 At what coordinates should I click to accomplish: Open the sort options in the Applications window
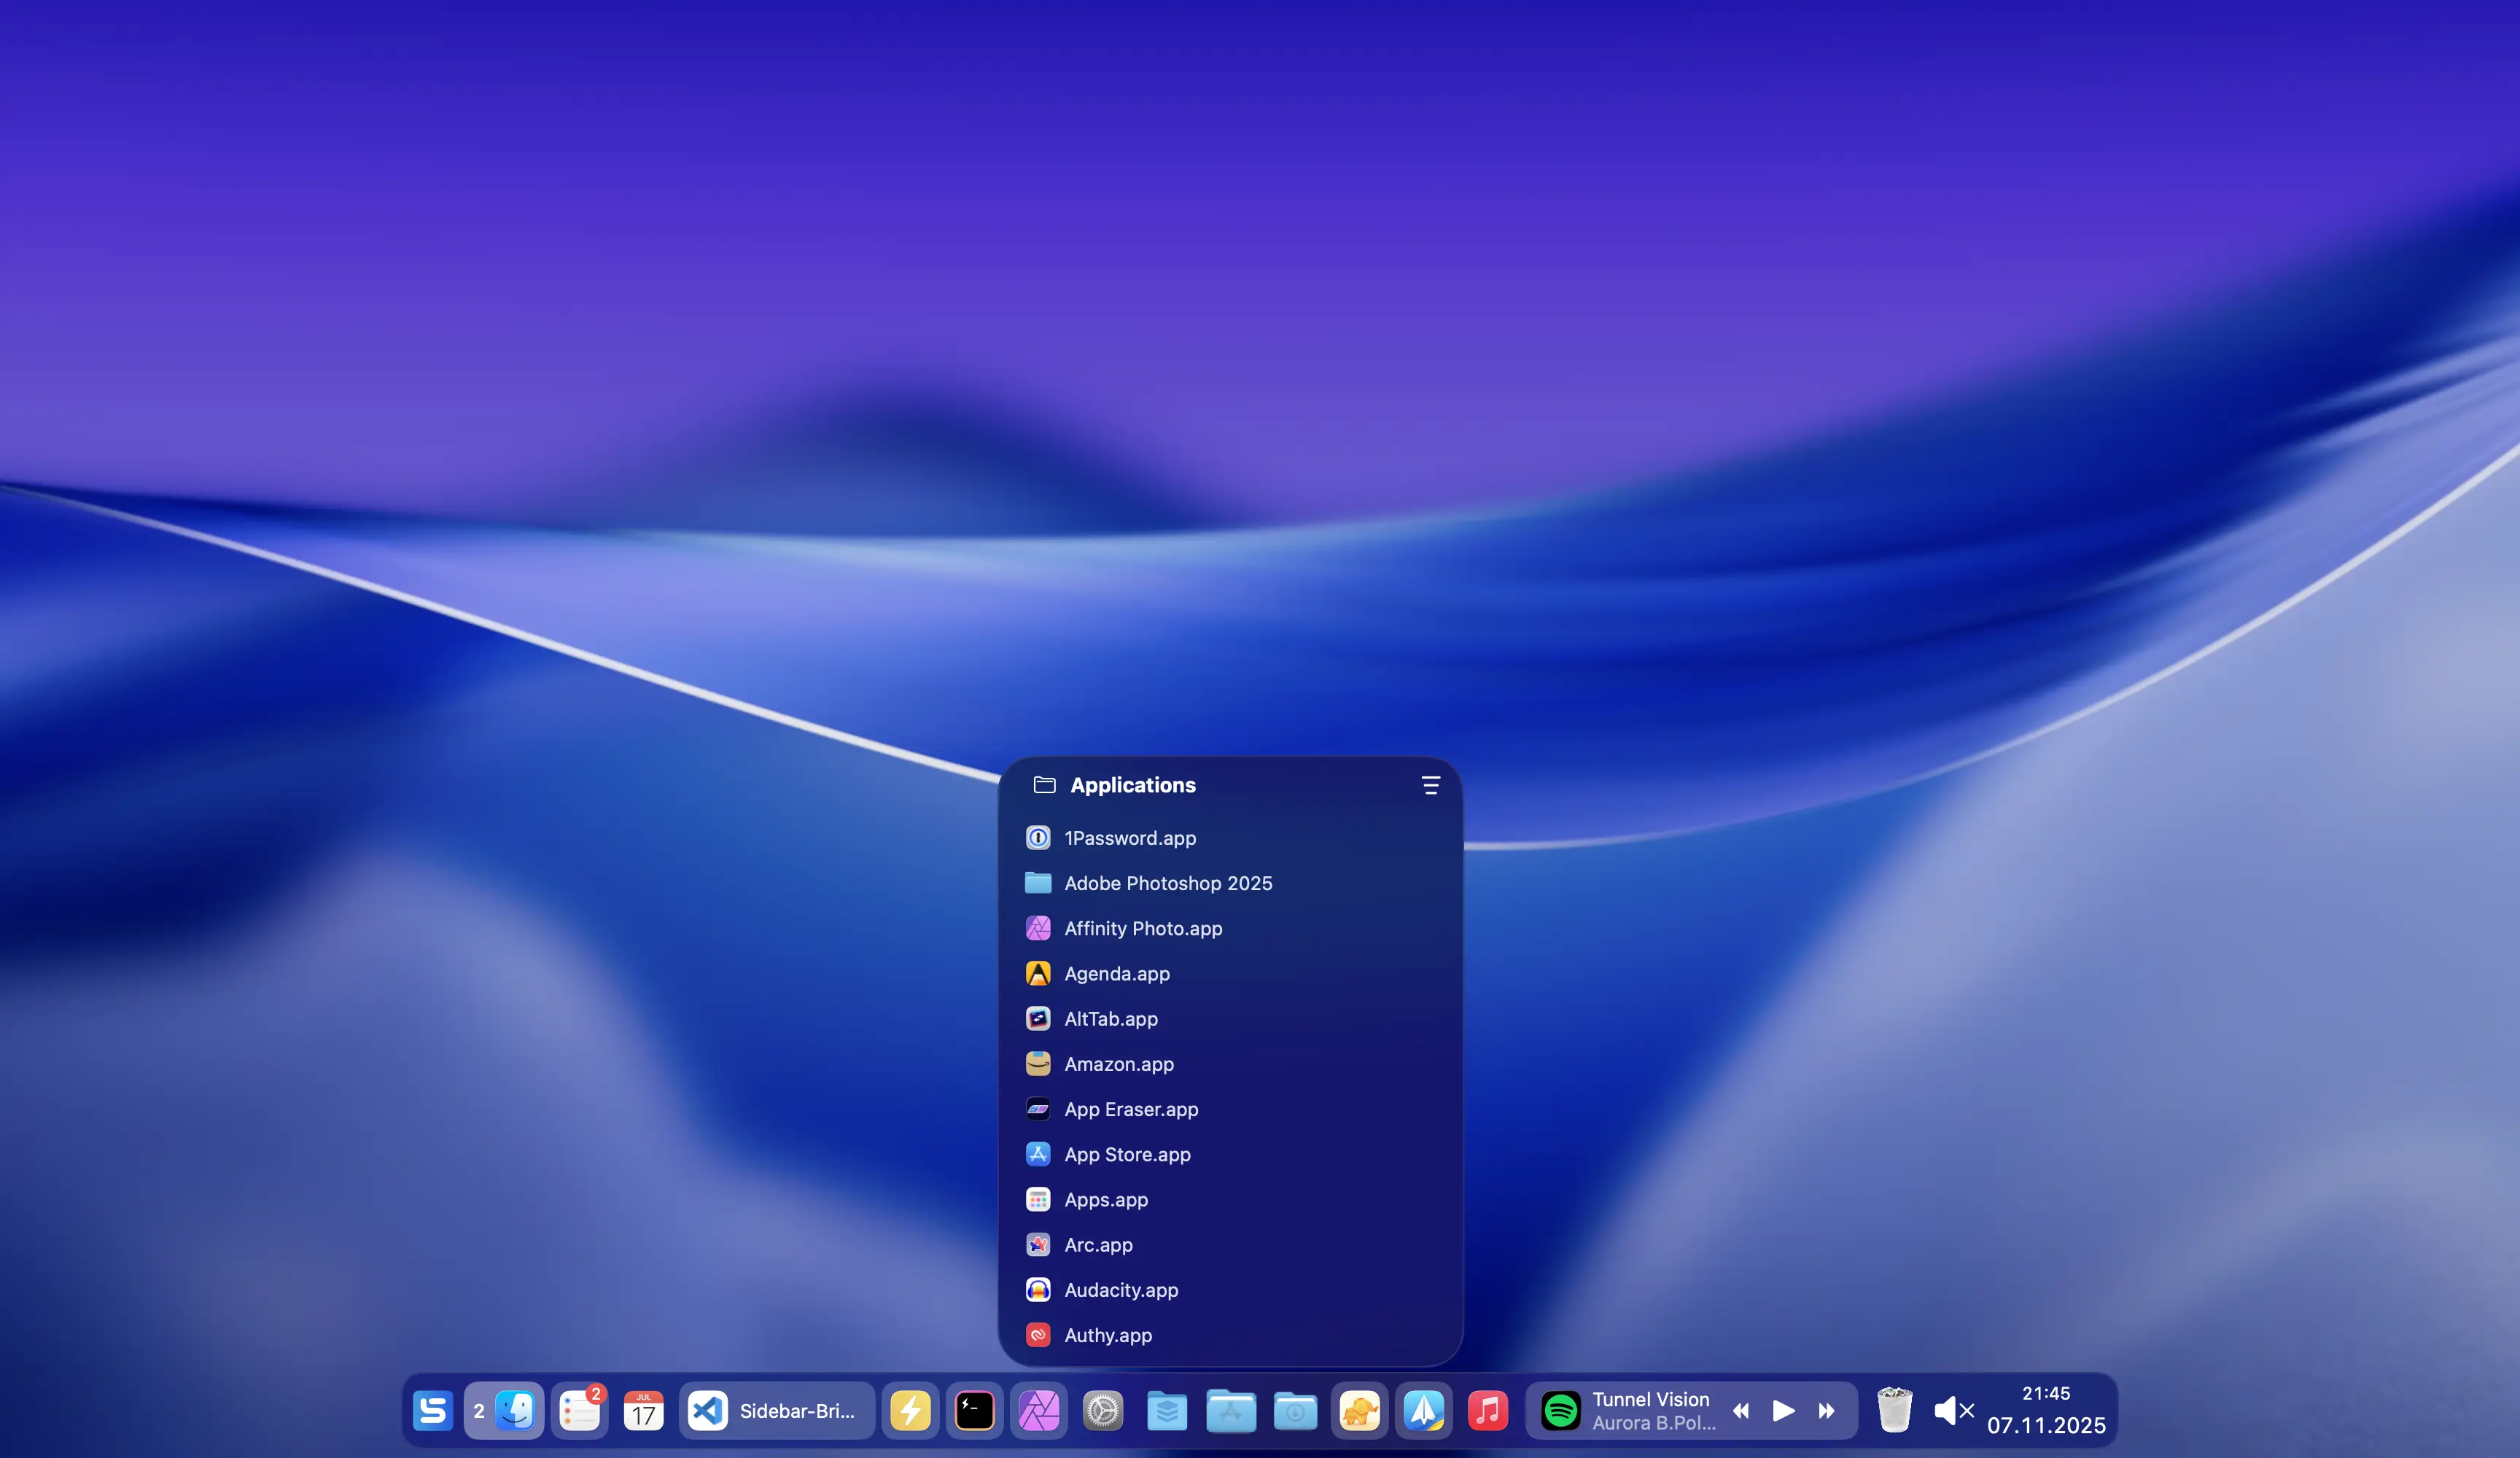(x=1429, y=785)
